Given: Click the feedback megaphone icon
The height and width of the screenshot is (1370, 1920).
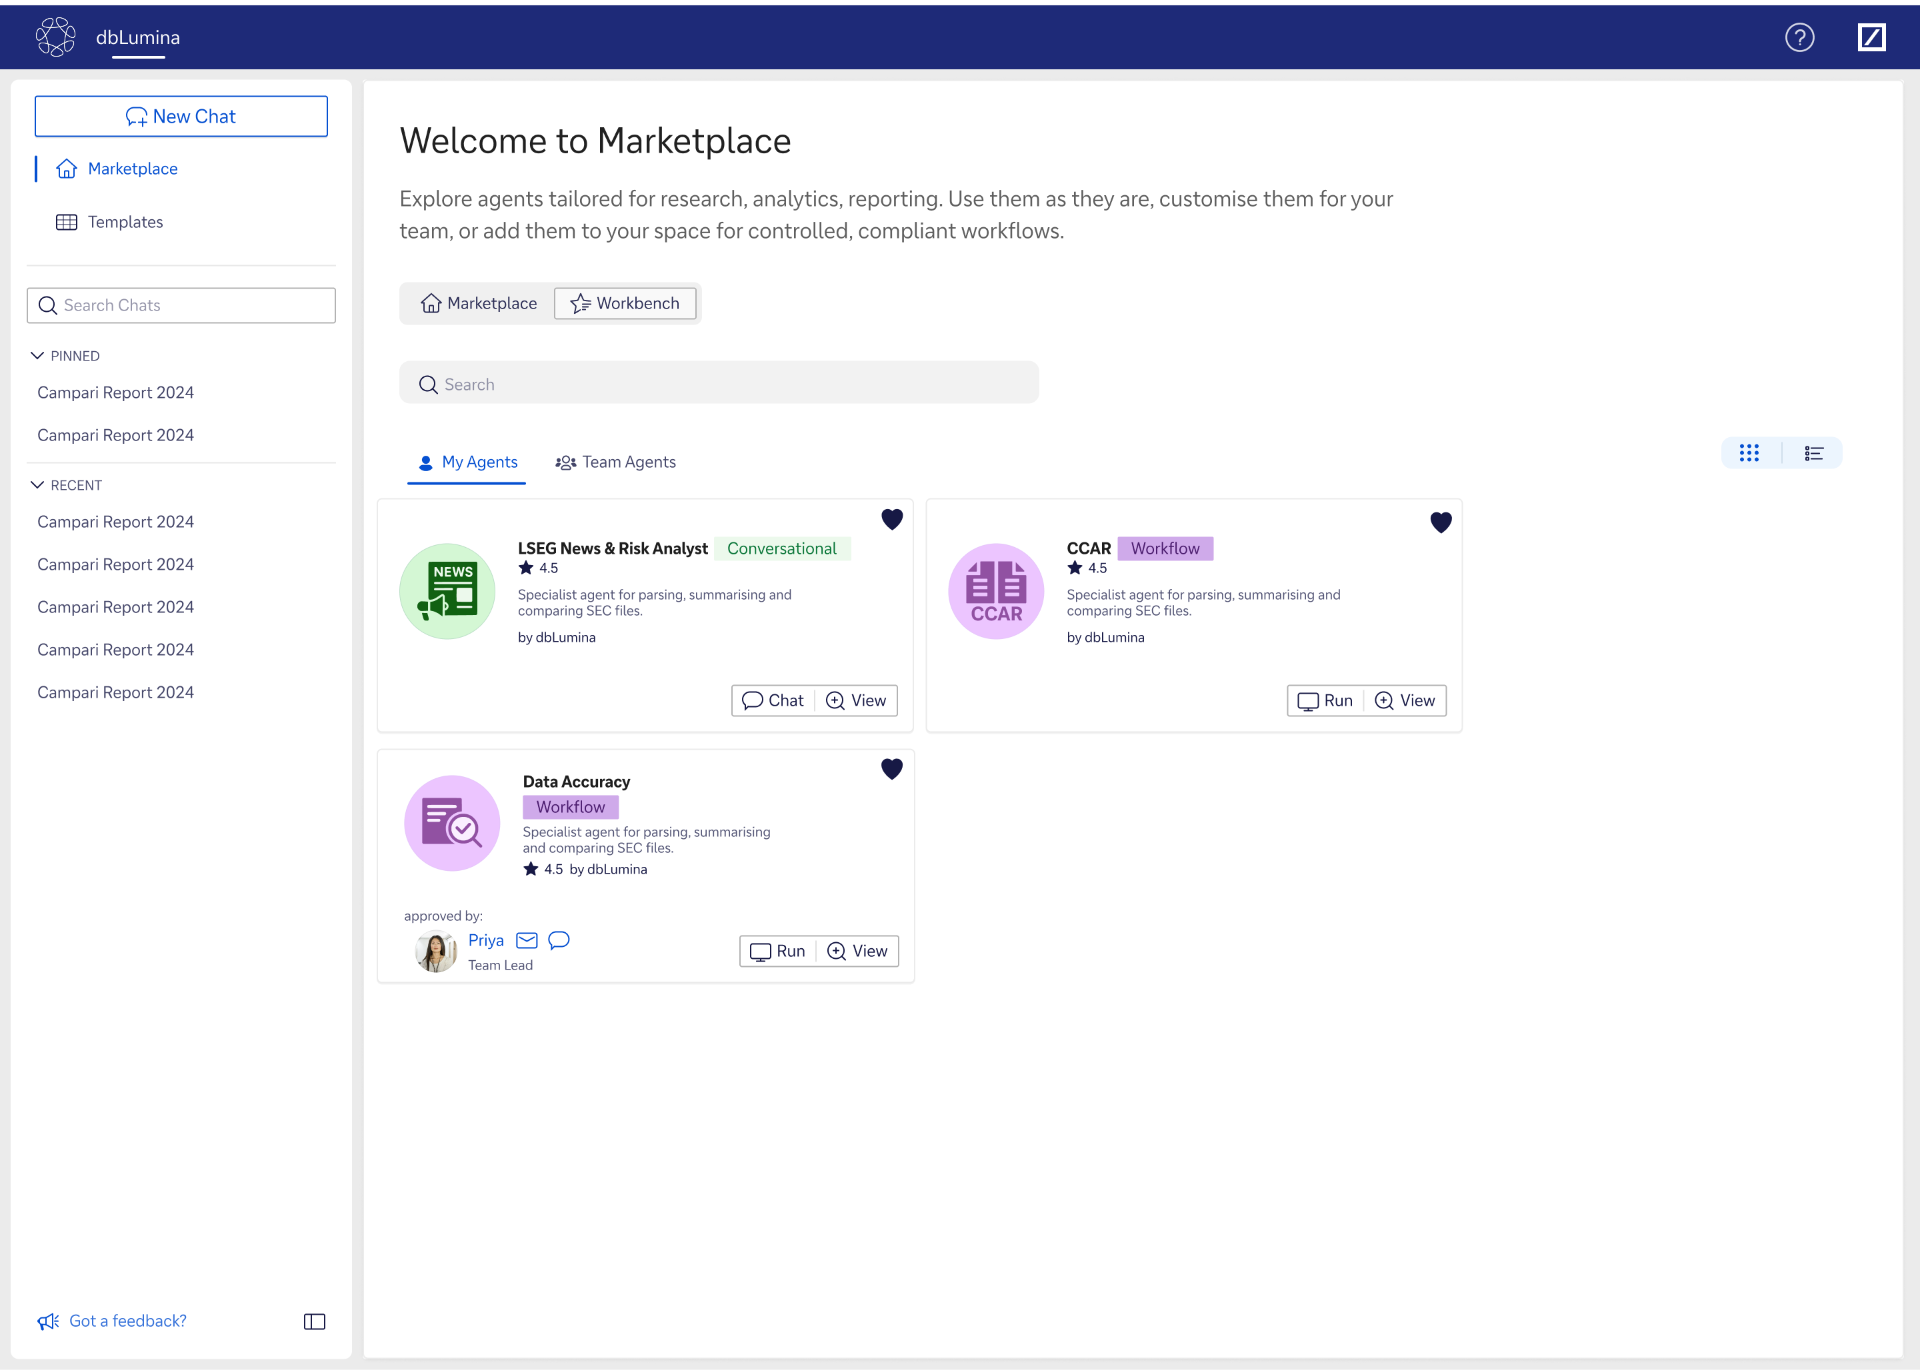Looking at the screenshot, I should point(48,1322).
